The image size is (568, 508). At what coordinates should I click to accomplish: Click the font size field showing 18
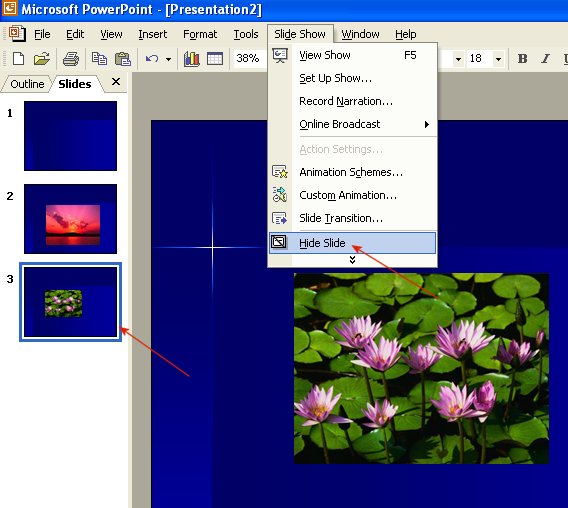(480, 58)
